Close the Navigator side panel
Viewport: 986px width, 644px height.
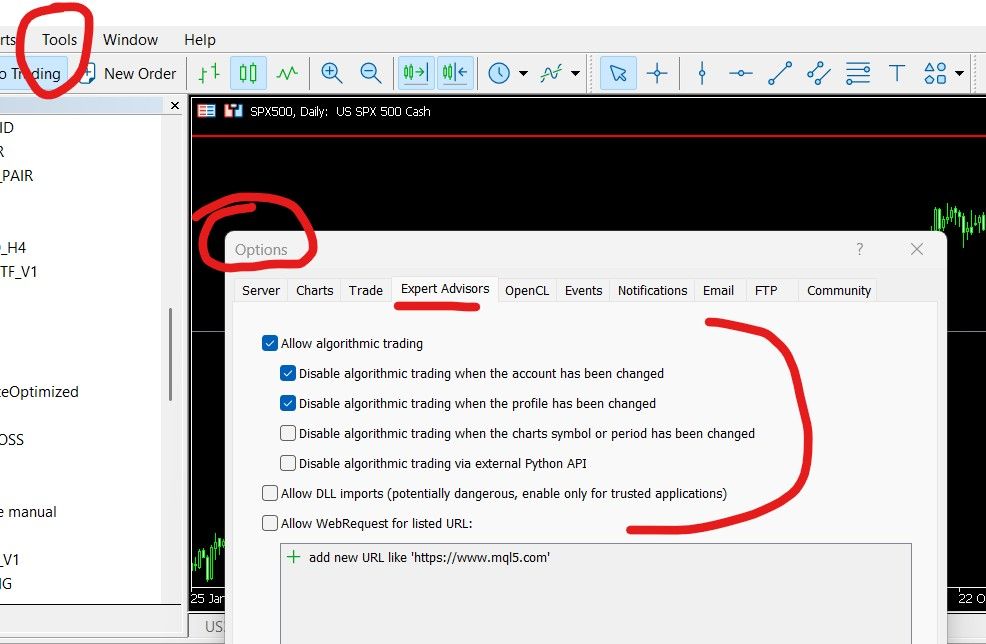pyautogui.click(x=175, y=106)
